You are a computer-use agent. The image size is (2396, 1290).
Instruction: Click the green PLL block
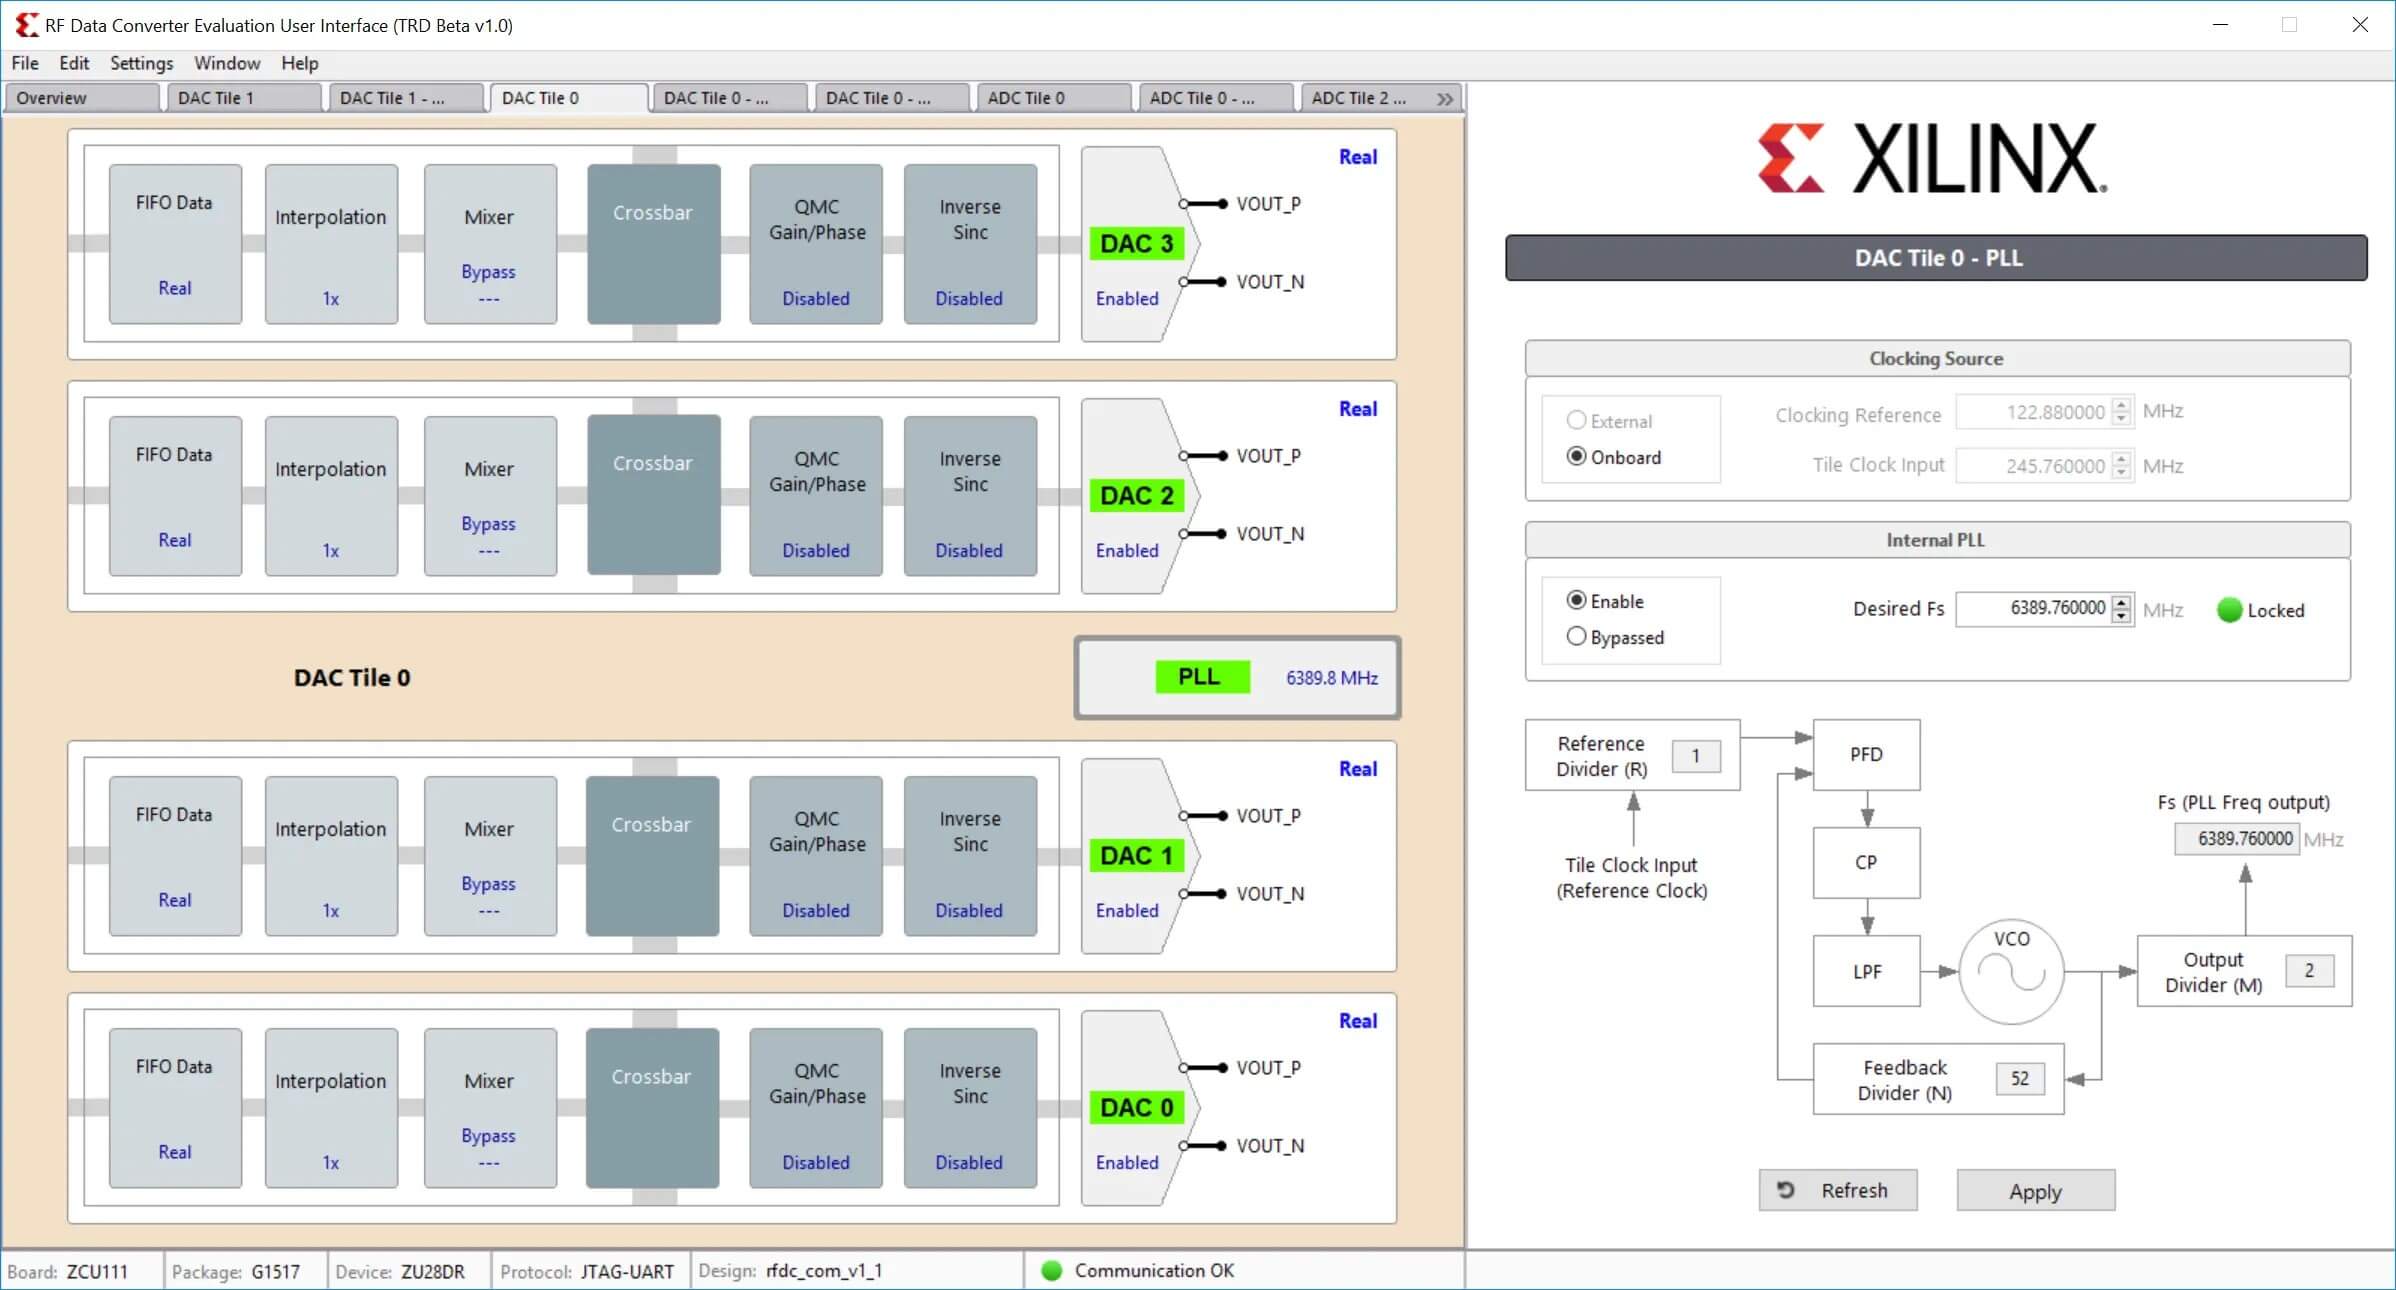pos(1201,677)
